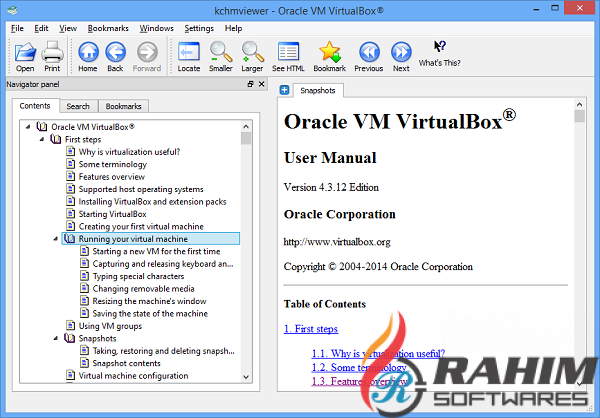The width and height of the screenshot is (600, 418).
Task: Select 'Starting VirtualBox' tree item
Action: (112, 214)
